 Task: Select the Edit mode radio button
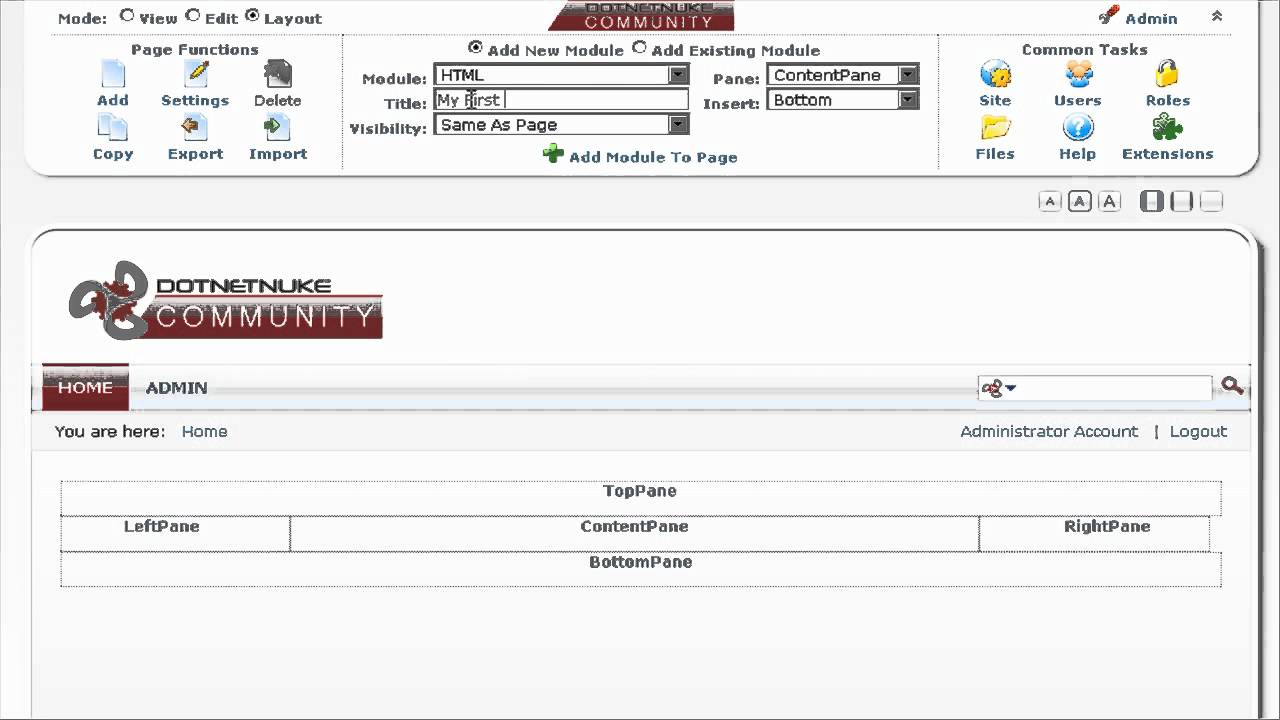click(x=193, y=16)
